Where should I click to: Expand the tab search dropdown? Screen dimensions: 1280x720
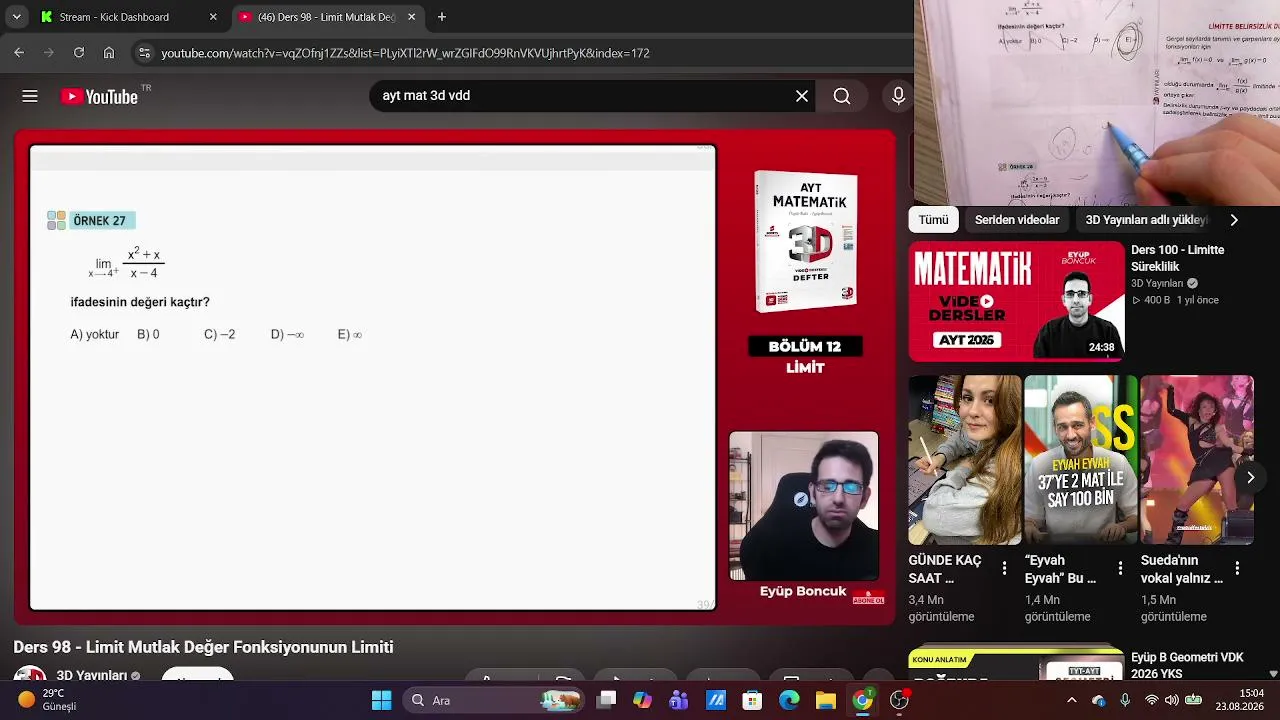click(16, 17)
